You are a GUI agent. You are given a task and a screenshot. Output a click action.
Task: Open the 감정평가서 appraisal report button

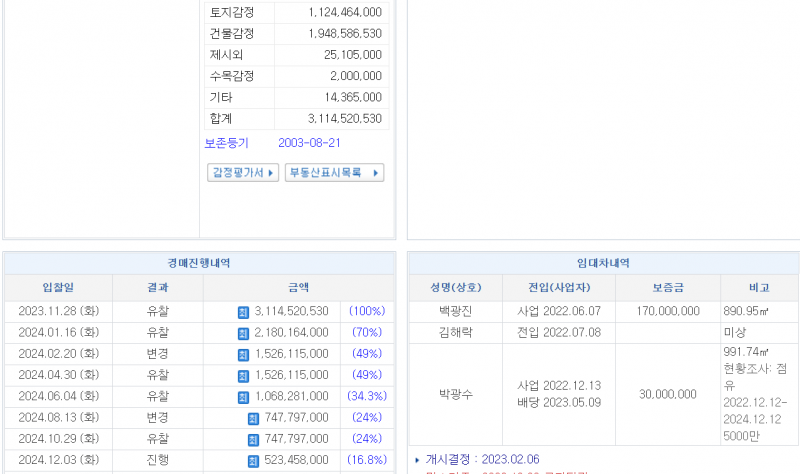242,173
